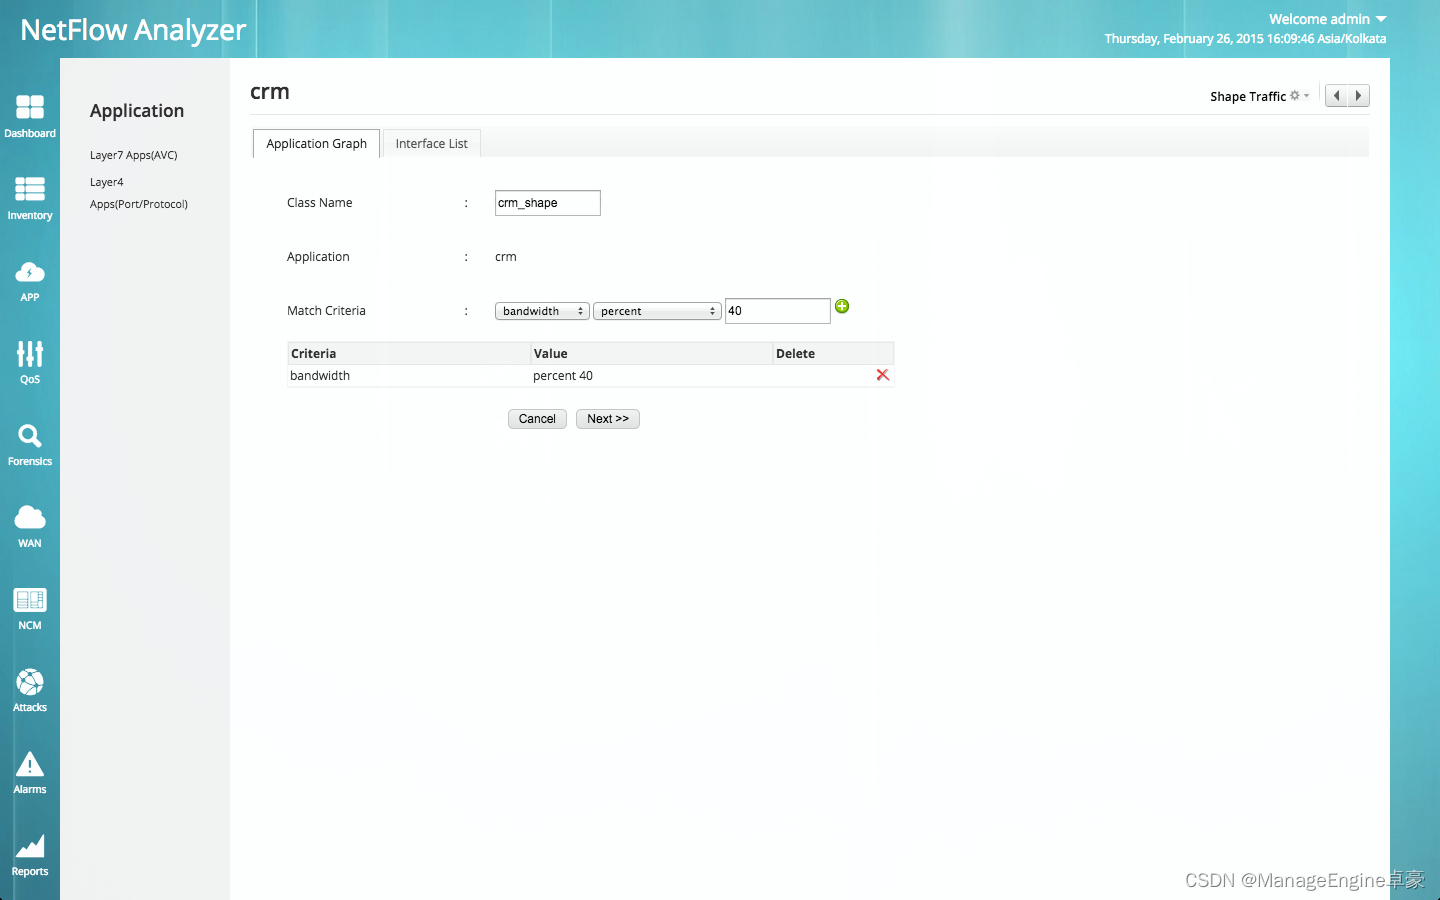Click the NetFlow Analyzer logo
Image resolution: width=1440 pixels, height=900 pixels.
(x=133, y=30)
